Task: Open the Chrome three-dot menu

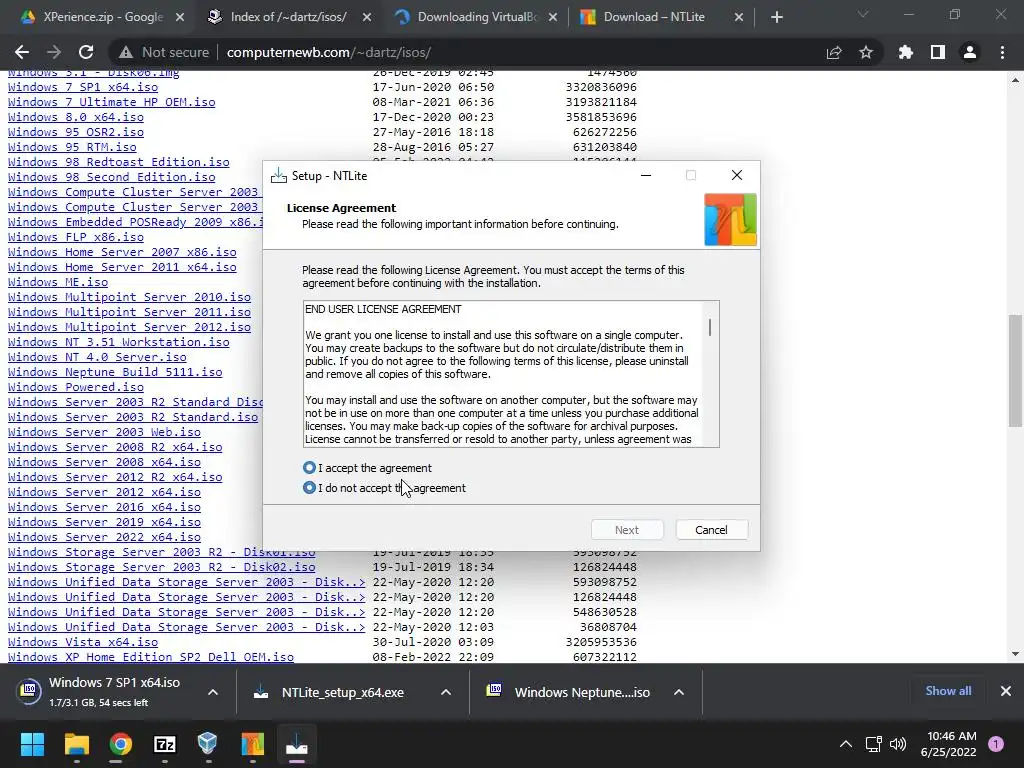Action: (1002, 52)
